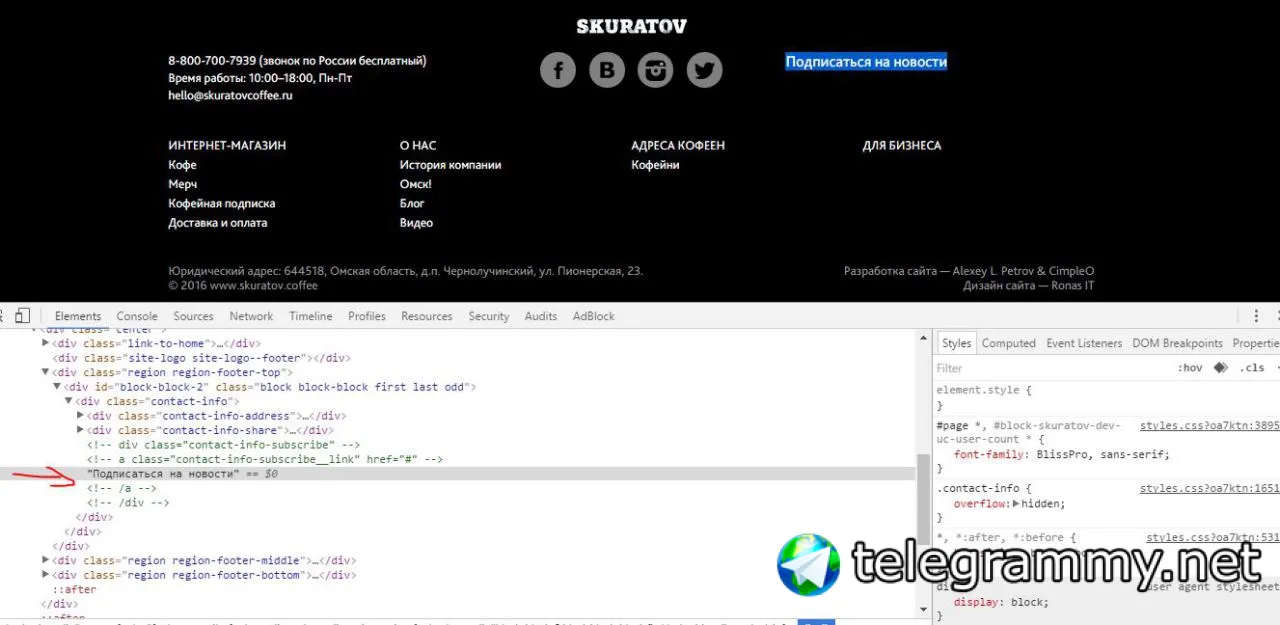Expand the overflow hidden property triangle
Viewport: 1280px width, 625px height.
pyautogui.click(x=1016, y=504)
